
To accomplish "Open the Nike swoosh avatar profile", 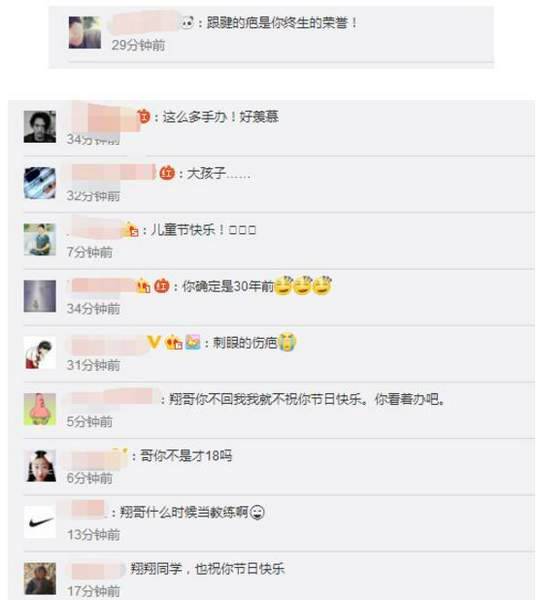I will click(40, 522).
